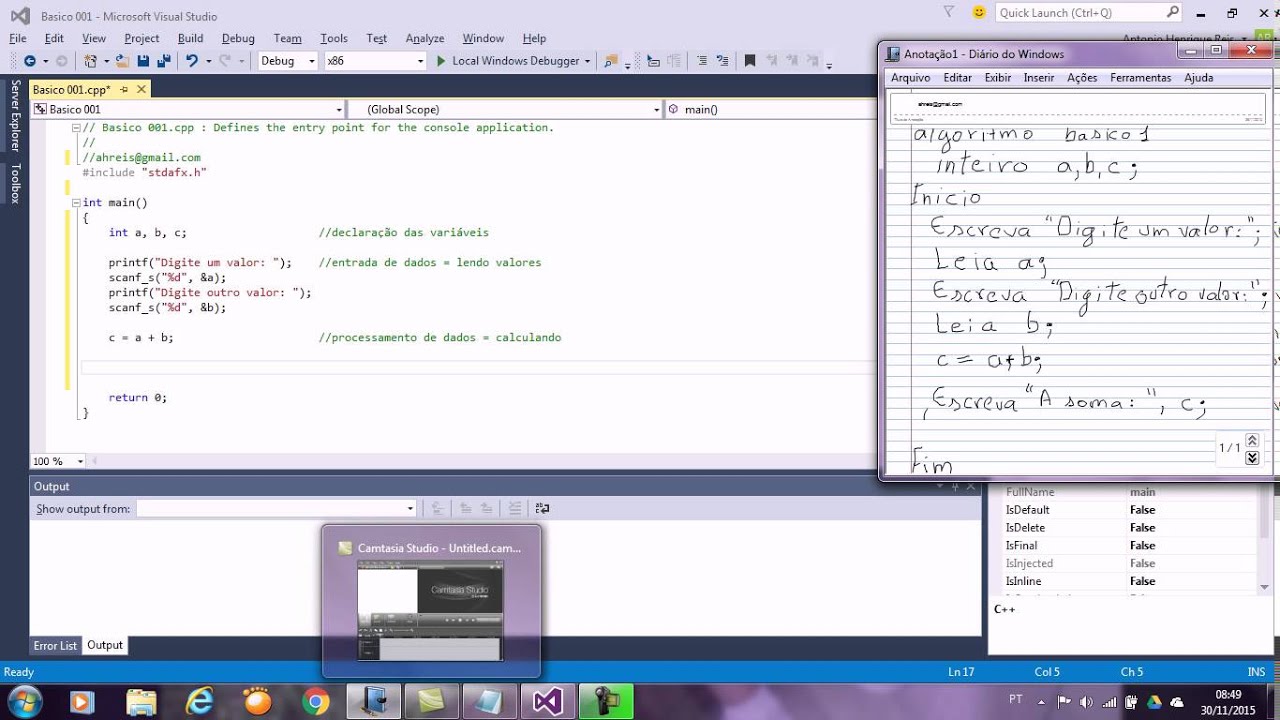Open the Inserir menu in Diário window

[1039, 77]
